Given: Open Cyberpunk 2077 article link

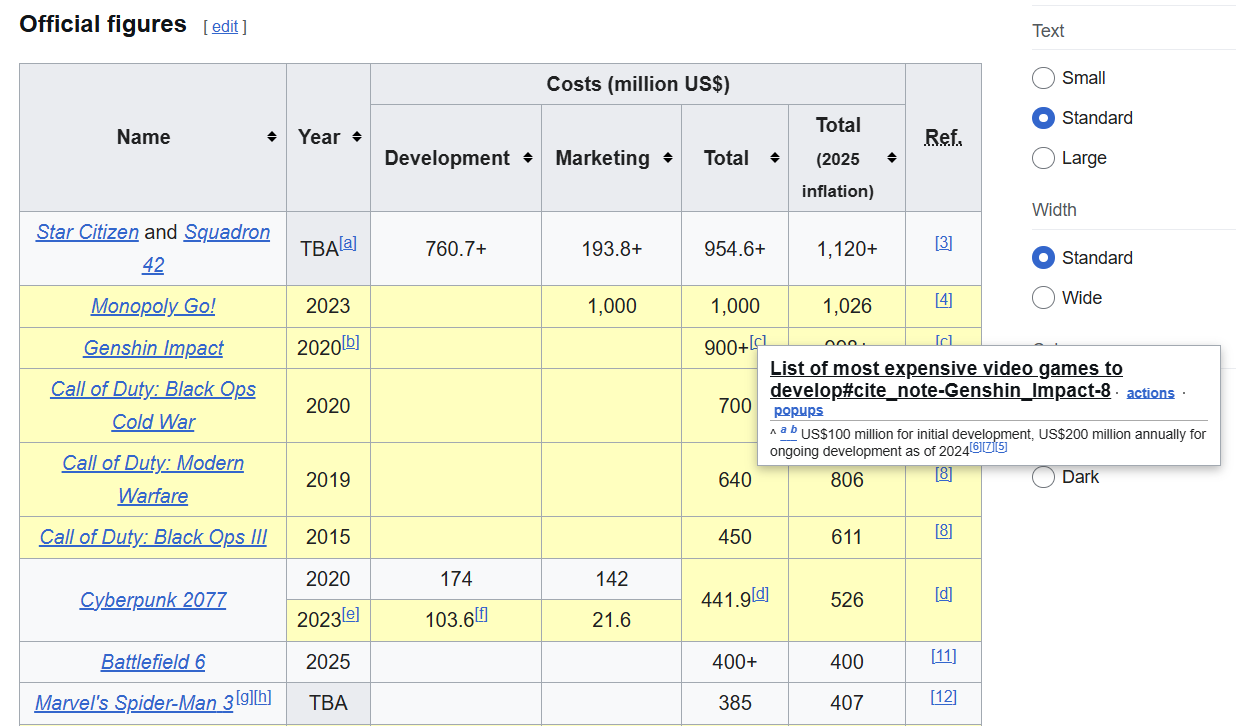Looking at the screenshot, I should tap(153, 600).
